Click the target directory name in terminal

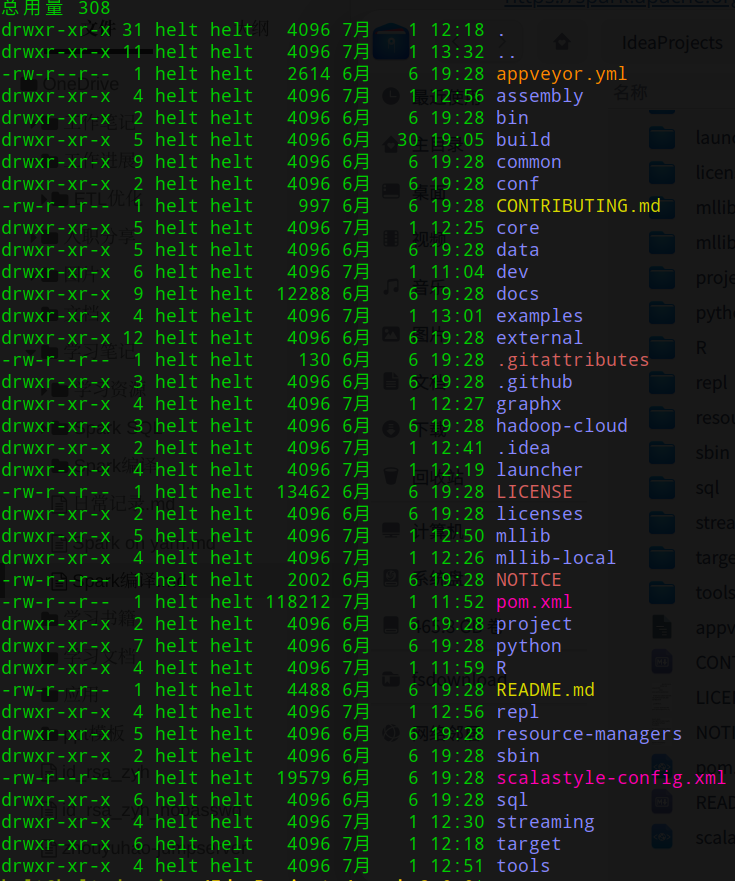pos(529,844)
